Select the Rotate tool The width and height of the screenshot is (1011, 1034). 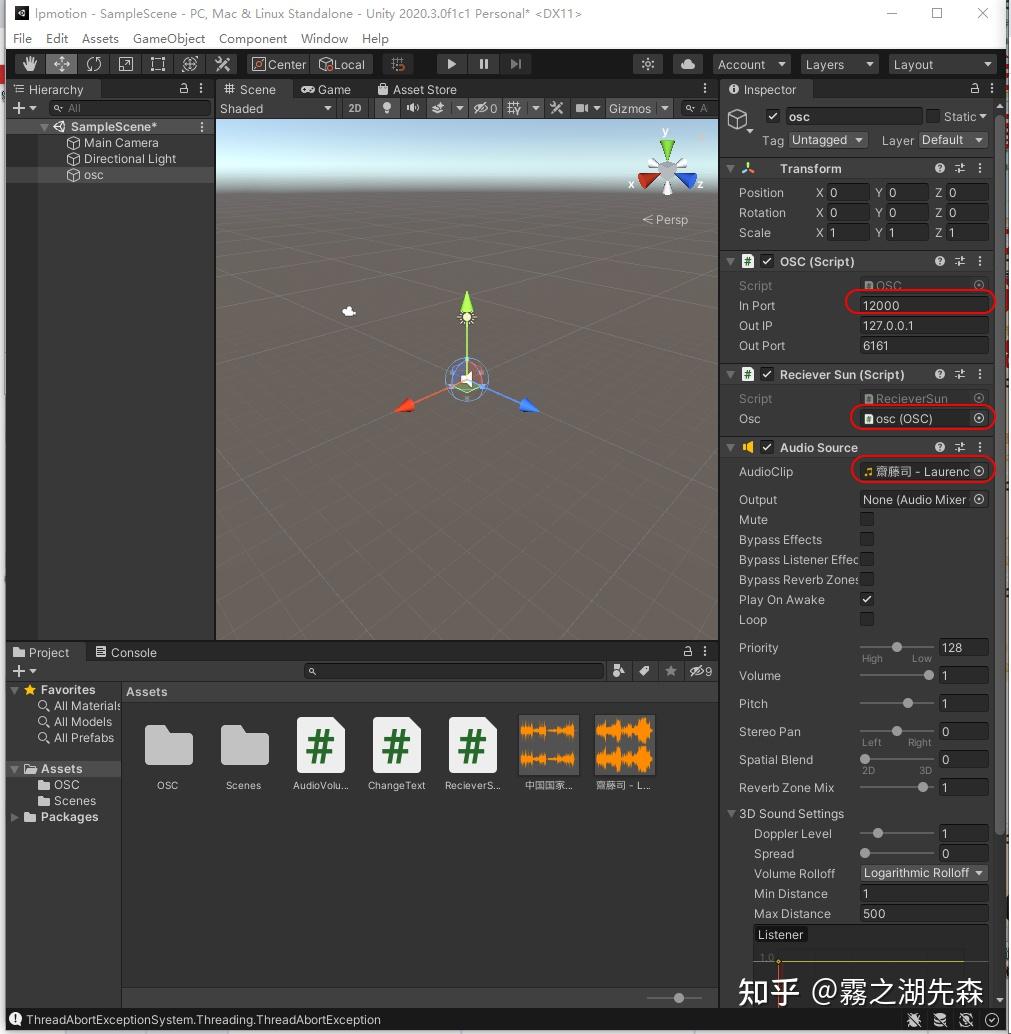pyautogui.click(x=94, y=63)
